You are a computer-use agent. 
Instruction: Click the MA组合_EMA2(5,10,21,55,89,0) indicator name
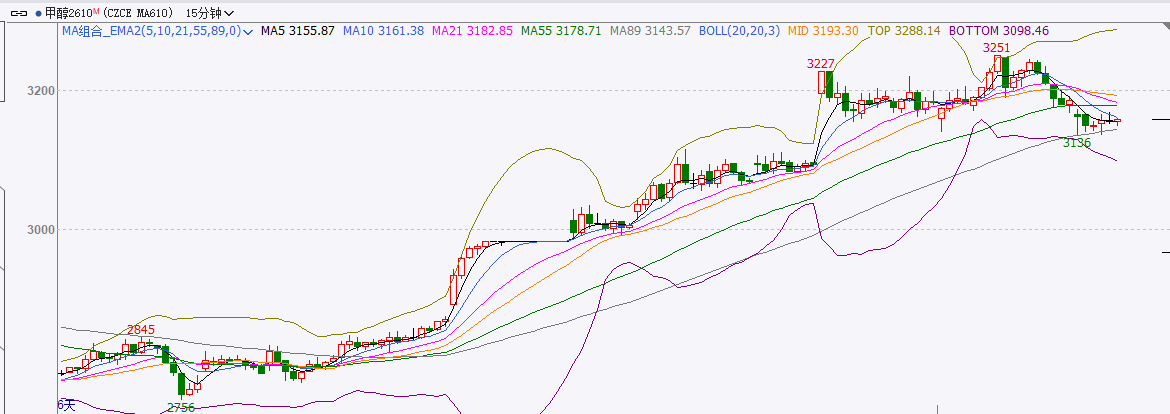tap(152, 31)
